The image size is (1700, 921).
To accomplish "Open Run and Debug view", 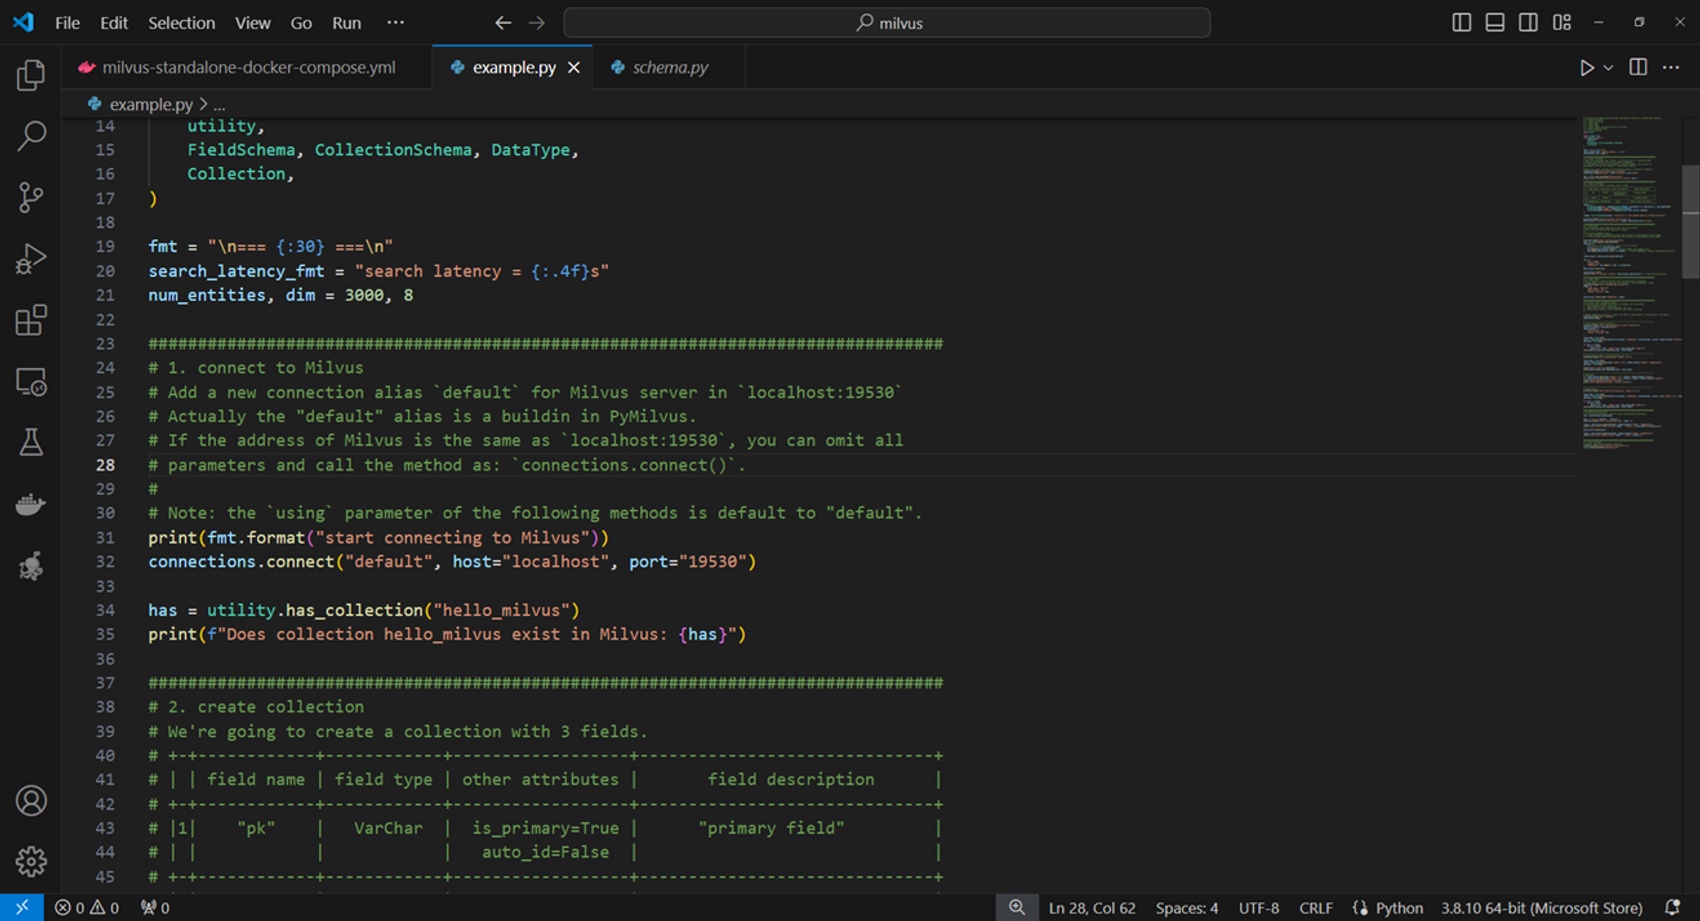I will [x=31, y=259].
